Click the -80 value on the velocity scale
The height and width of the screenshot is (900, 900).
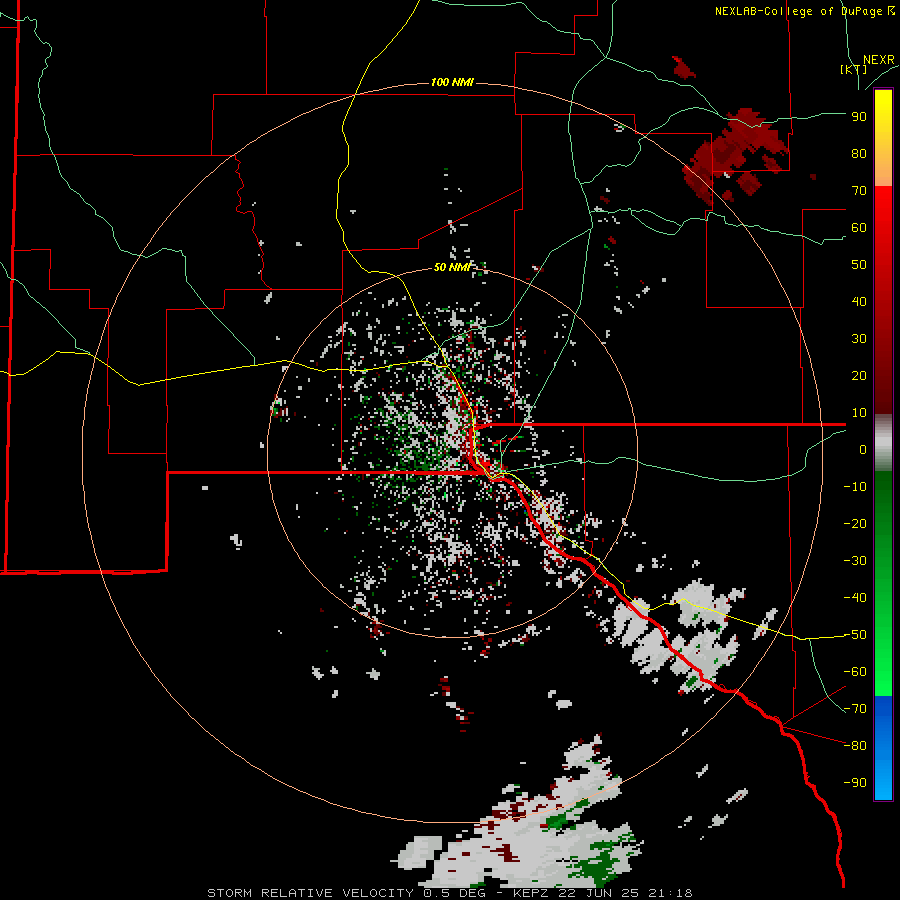pyautogui.click(x=855, y=746)
